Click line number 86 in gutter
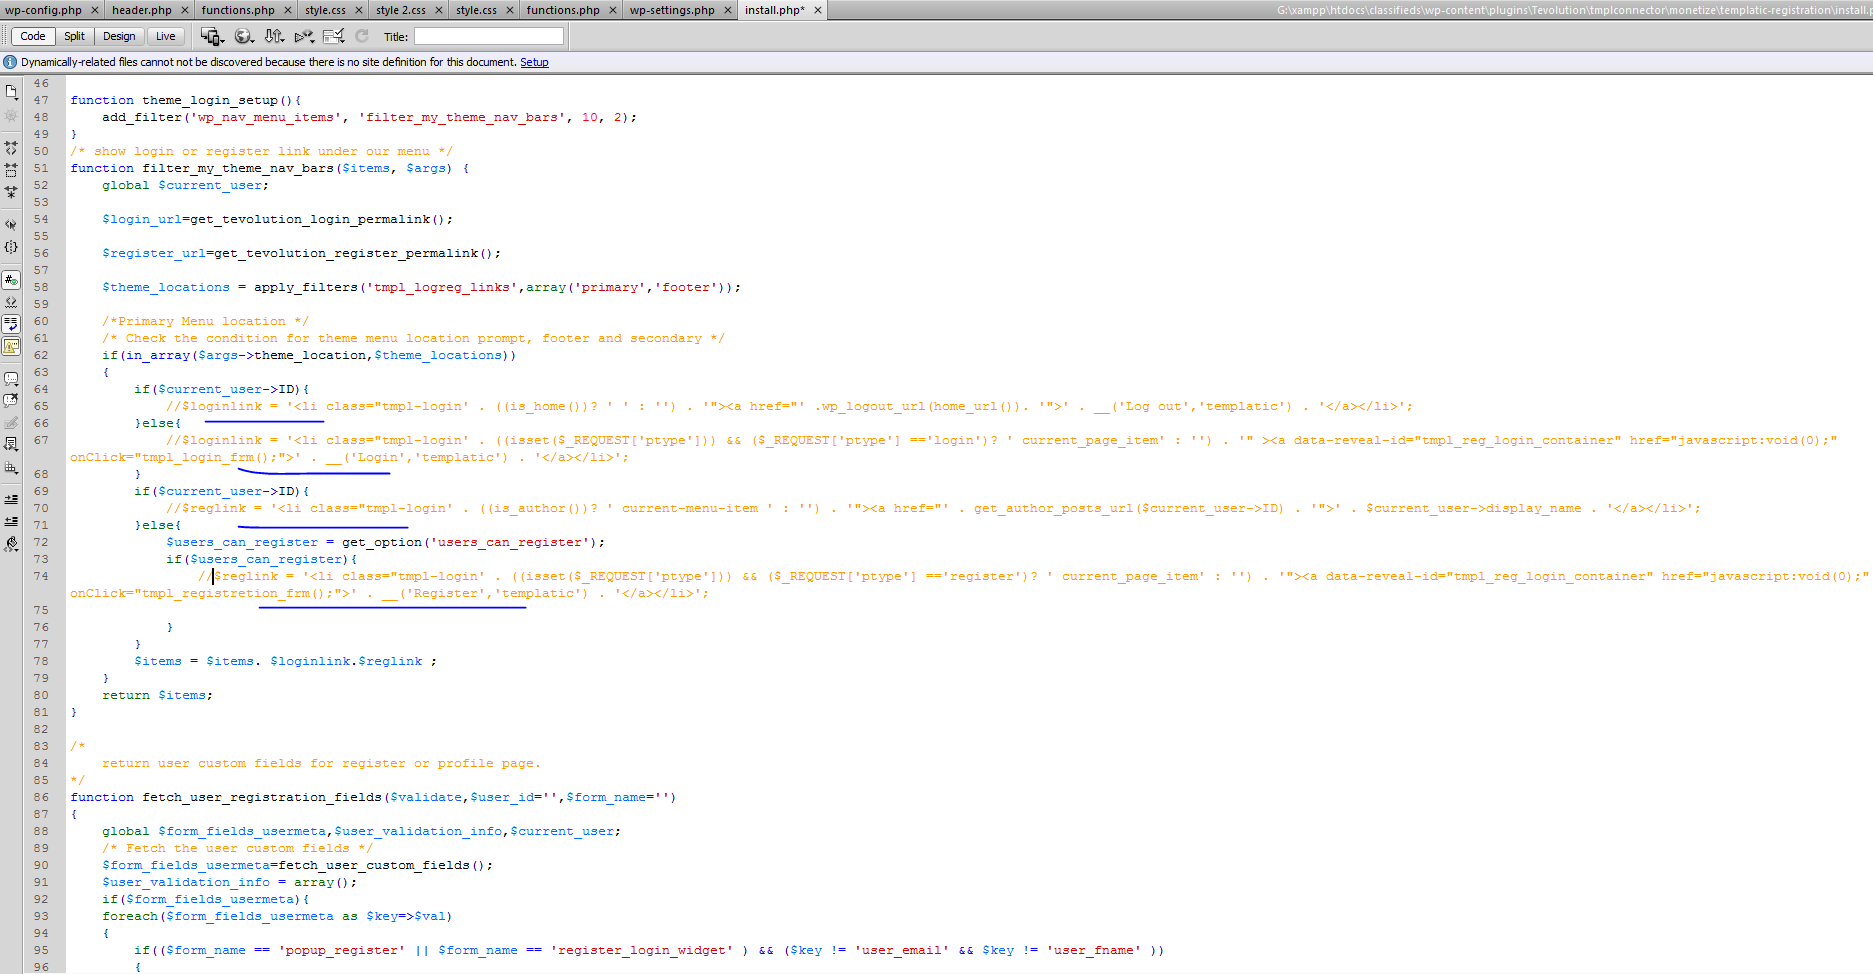1873x974 pixels. tap(41, 797)
